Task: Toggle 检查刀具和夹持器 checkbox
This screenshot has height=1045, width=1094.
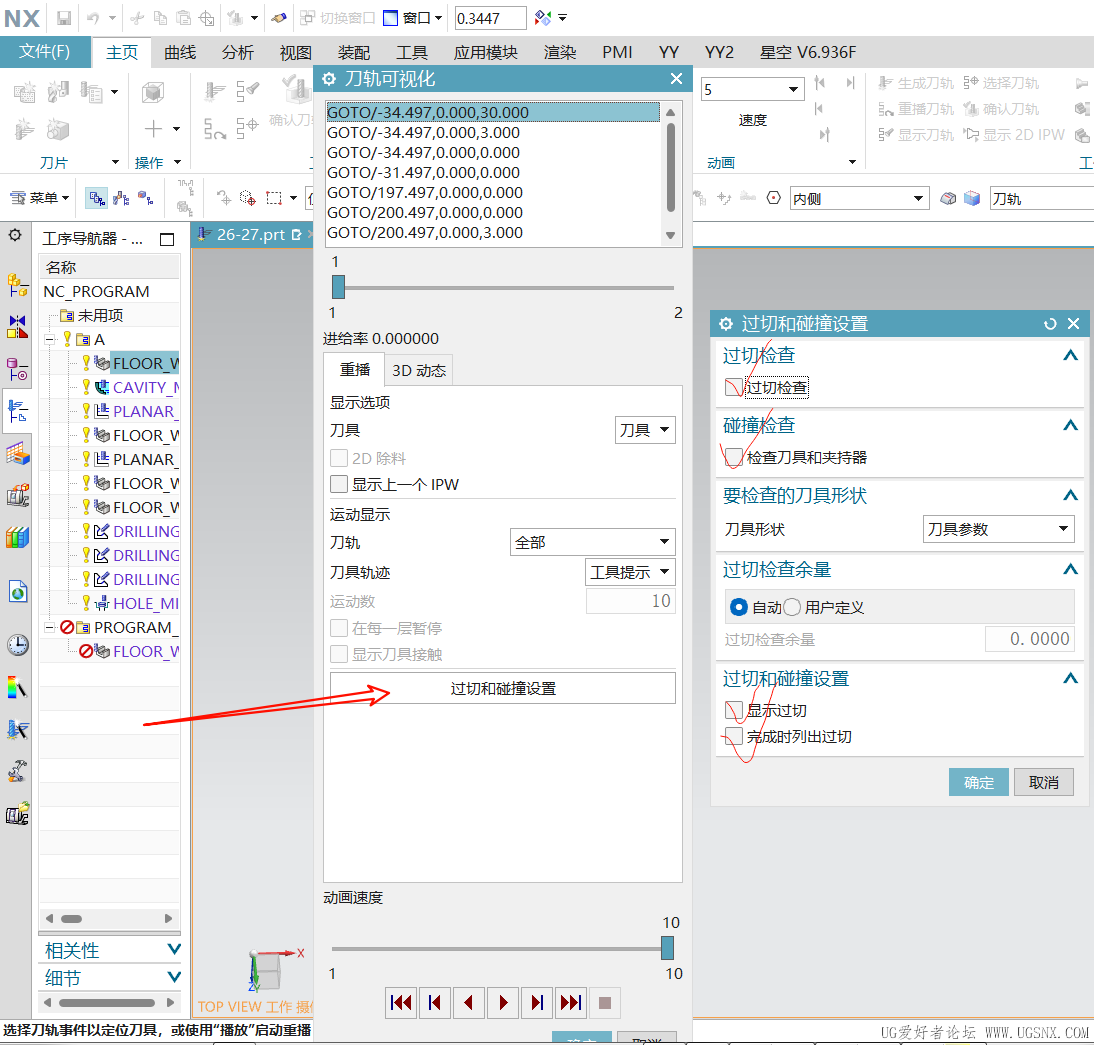Action: click(735, 458)
